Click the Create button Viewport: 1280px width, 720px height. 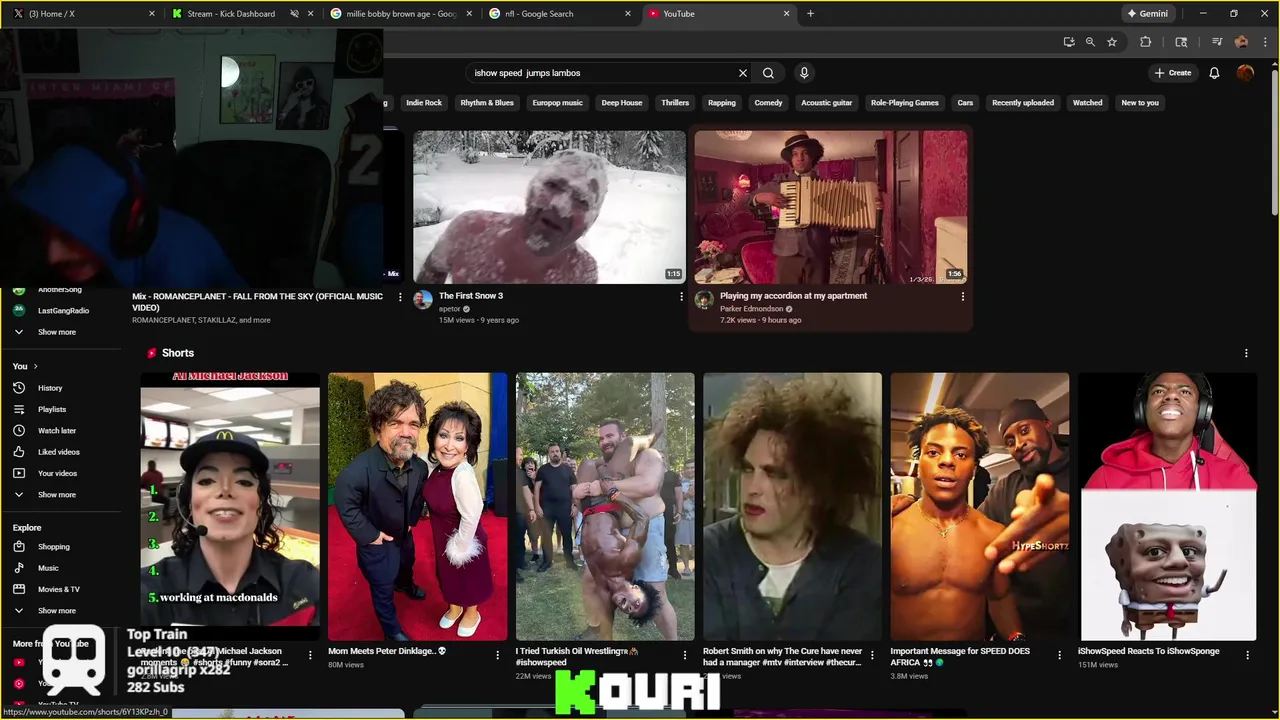pos(1173,73)
